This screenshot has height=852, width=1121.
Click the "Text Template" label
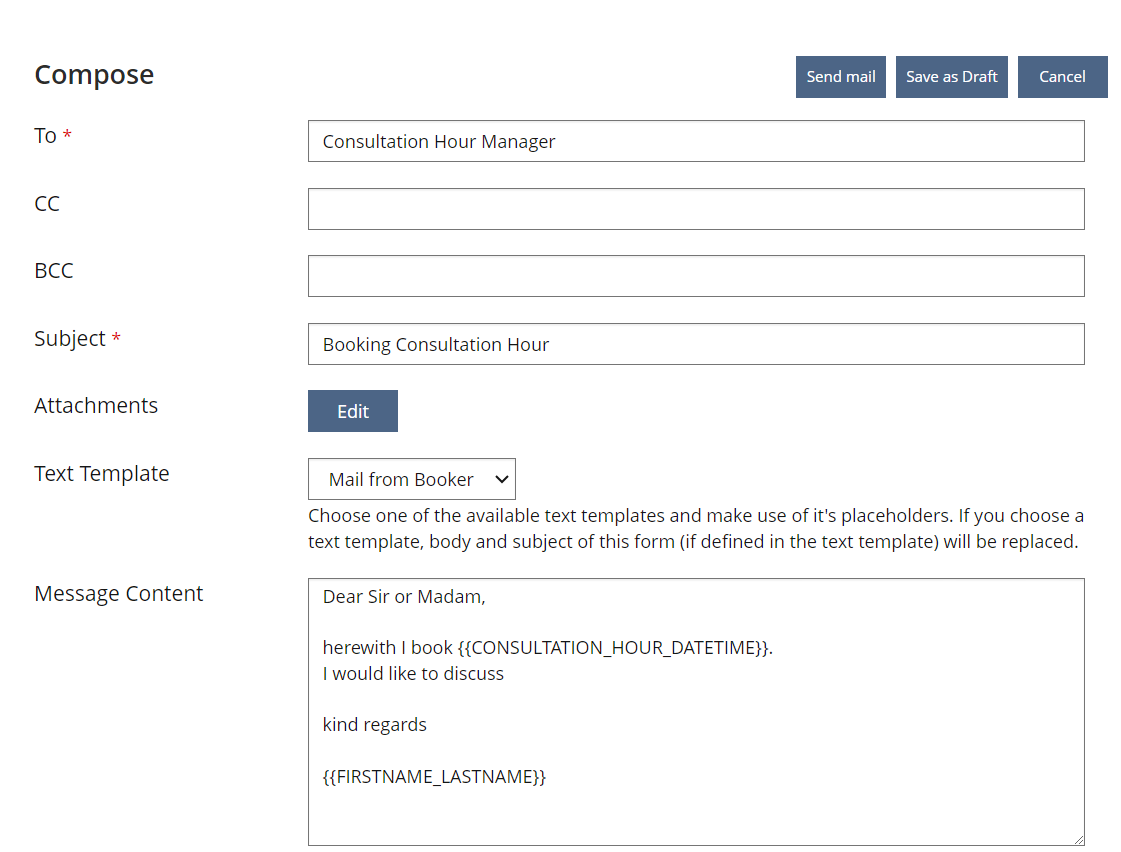click(x=102, y=474)
